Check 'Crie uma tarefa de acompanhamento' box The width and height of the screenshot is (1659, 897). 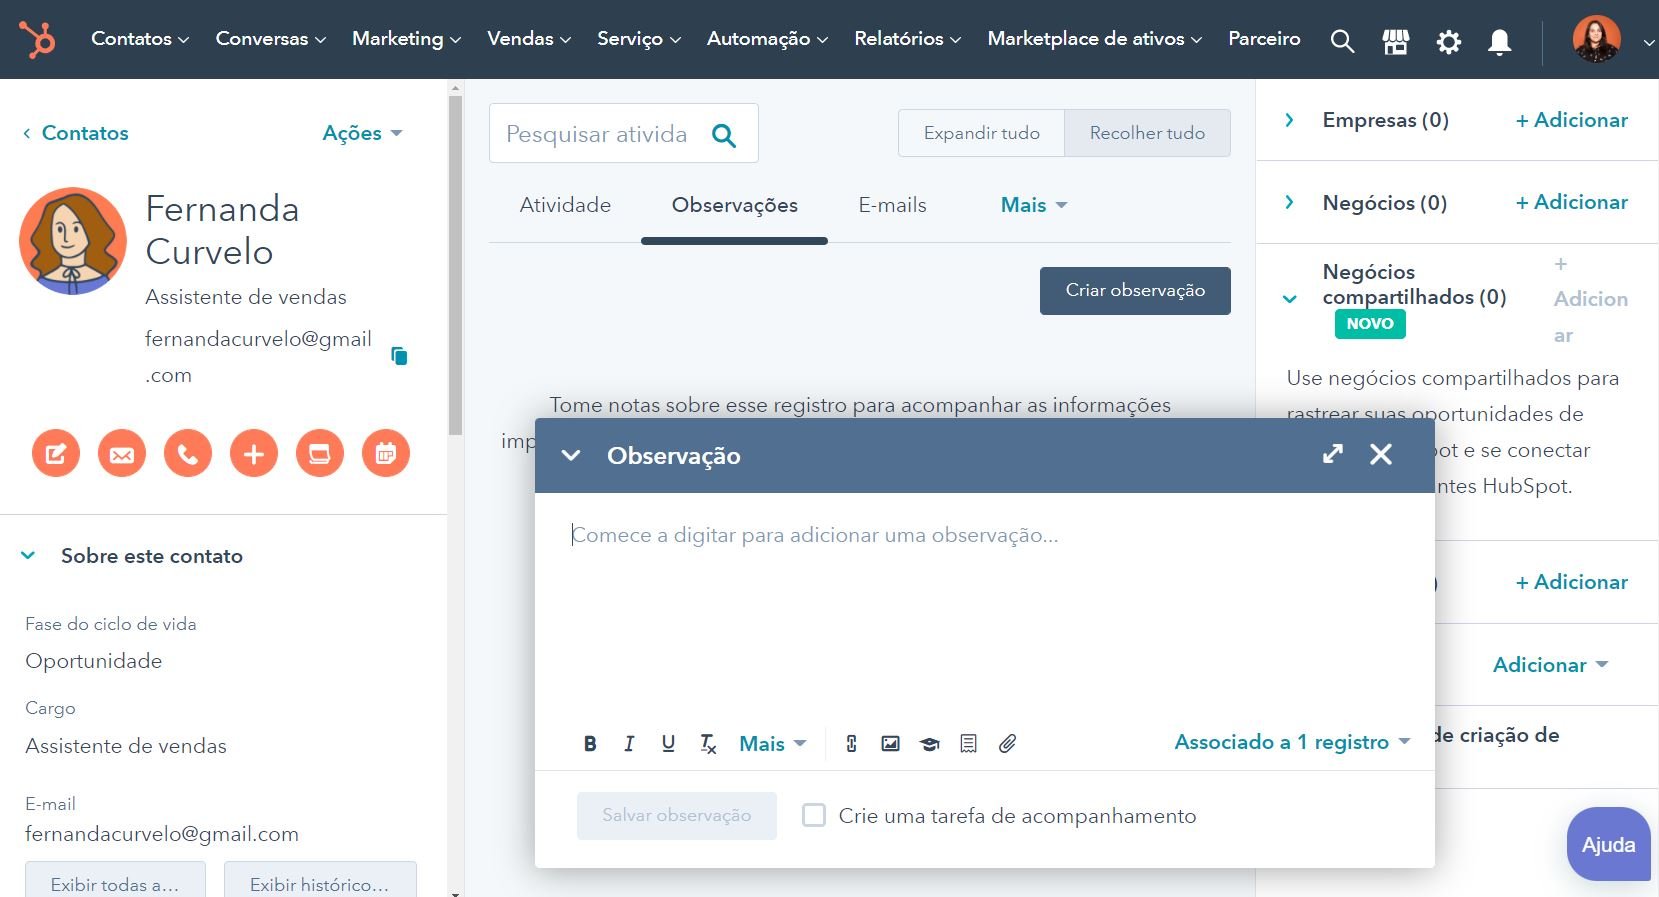(x=814, y=815)
